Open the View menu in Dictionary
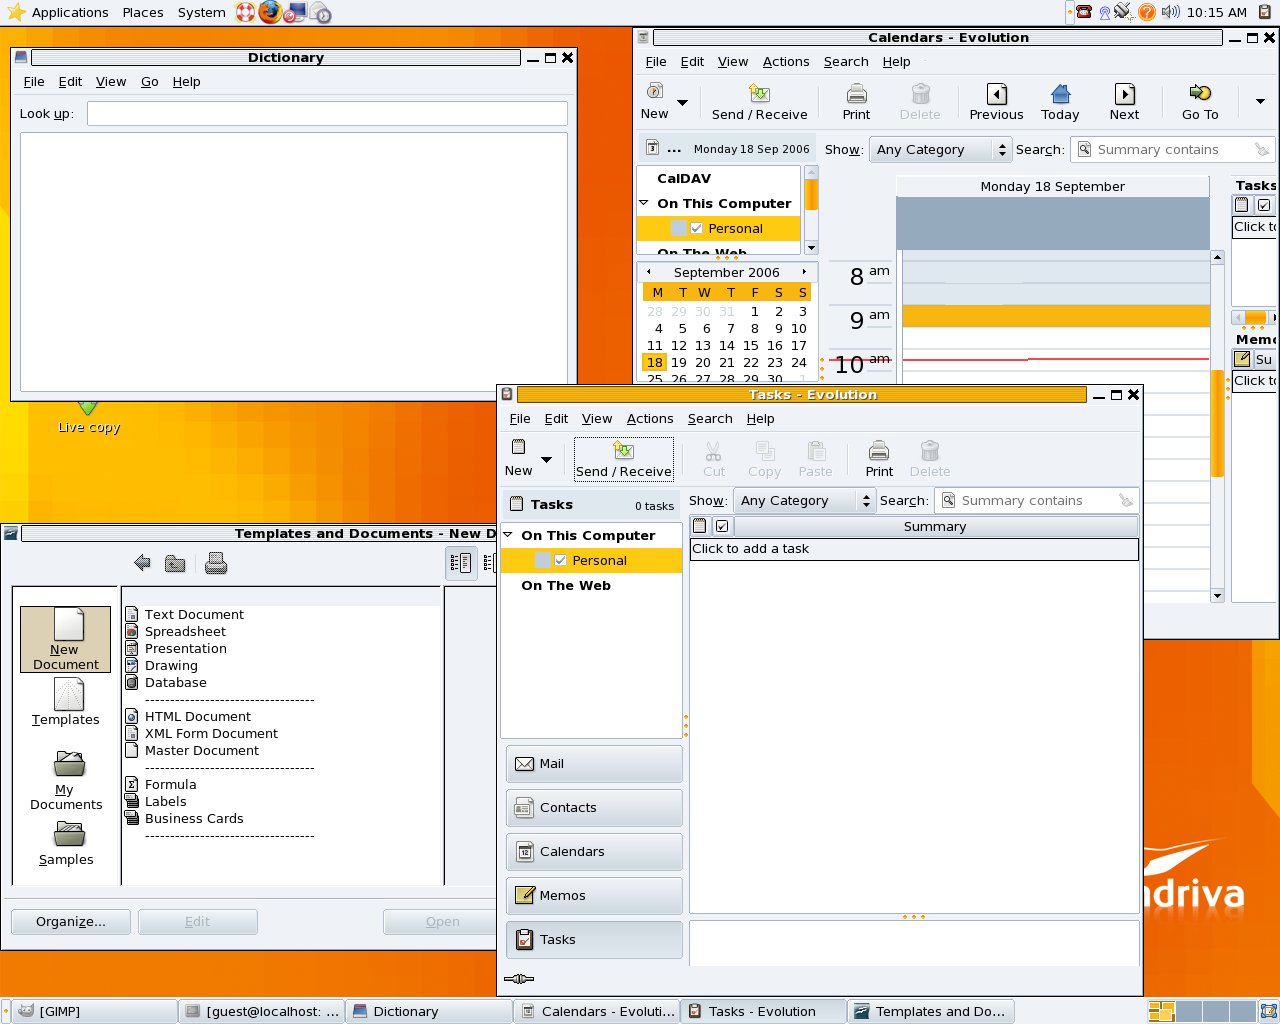This screenshot has width=1280, height=1024. pyautogui.click(x=111, y=81)
